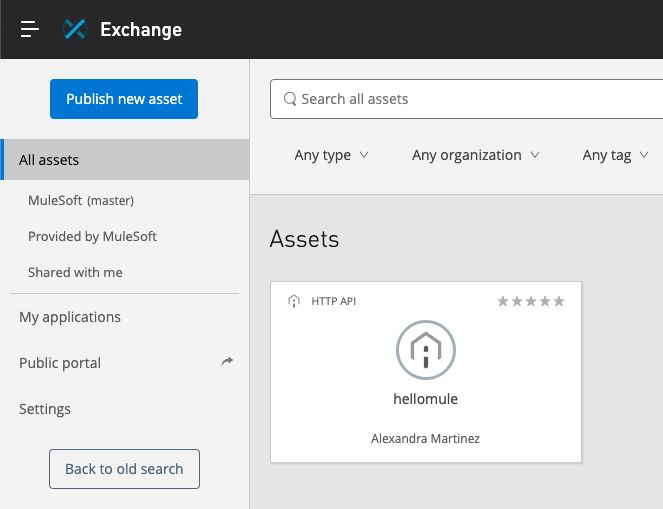Focus the Search all assets field

pos(470,99)
